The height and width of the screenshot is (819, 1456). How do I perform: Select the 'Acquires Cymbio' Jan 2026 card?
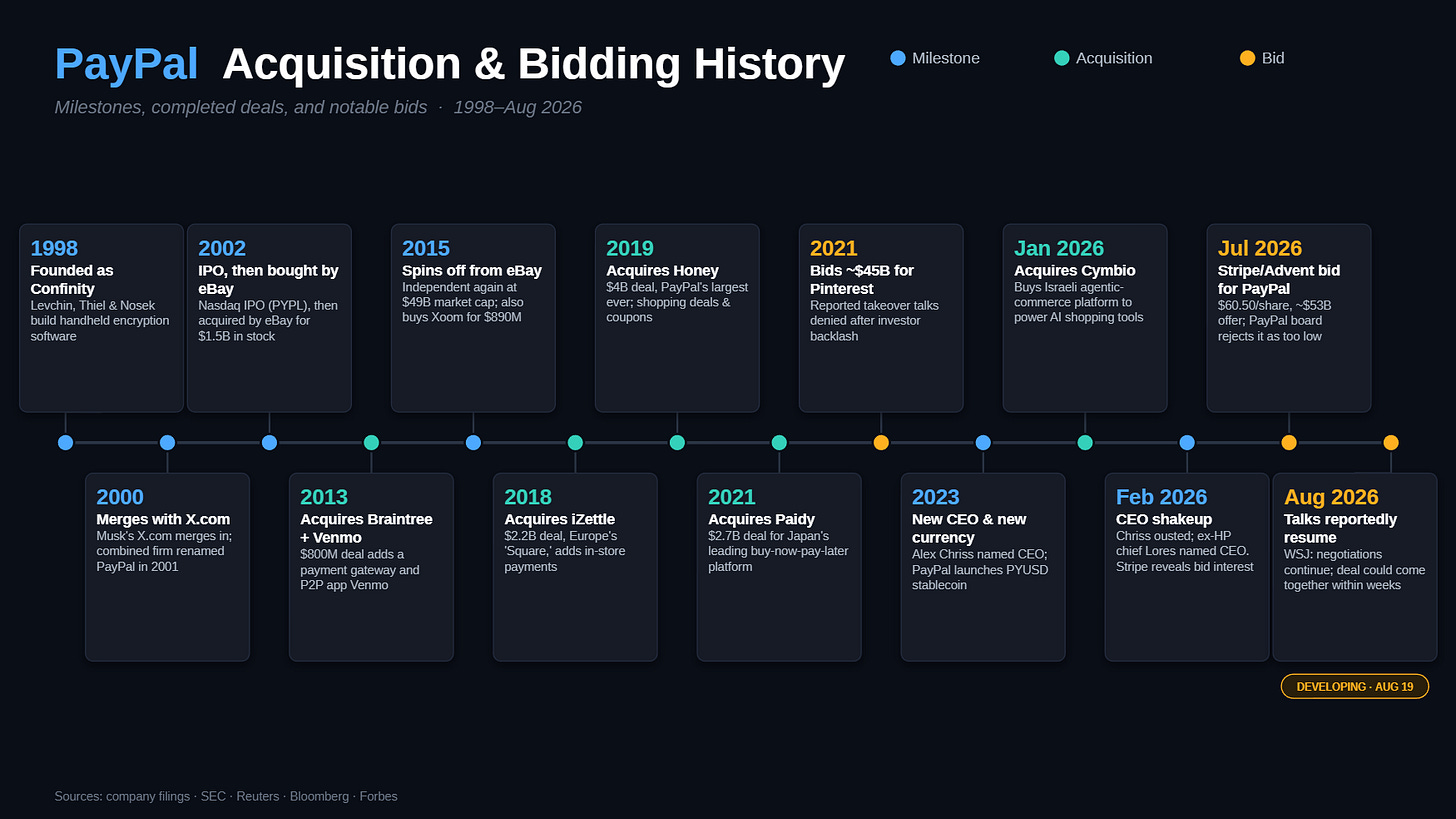click(x=1085, y=318)
